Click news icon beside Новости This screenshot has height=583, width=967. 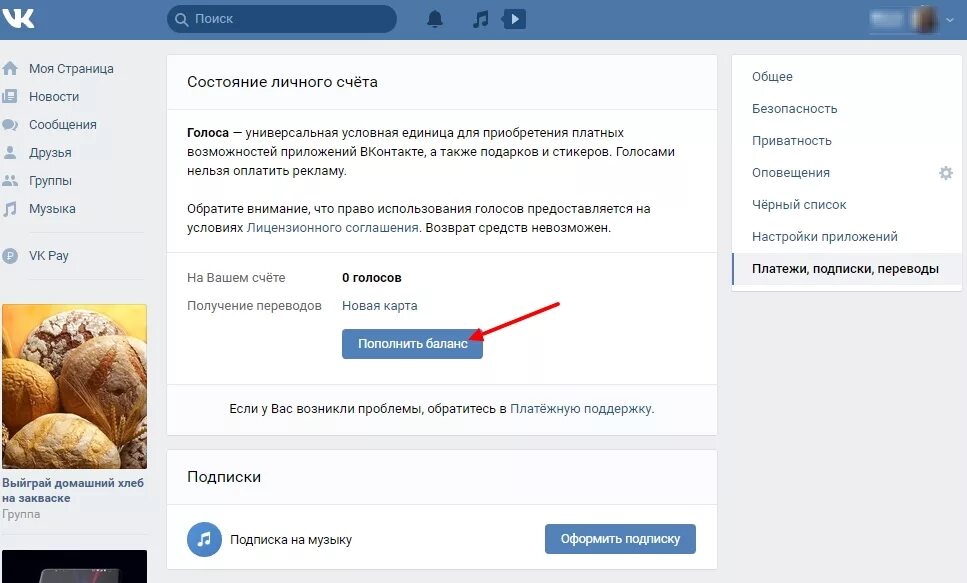(10, 96)
